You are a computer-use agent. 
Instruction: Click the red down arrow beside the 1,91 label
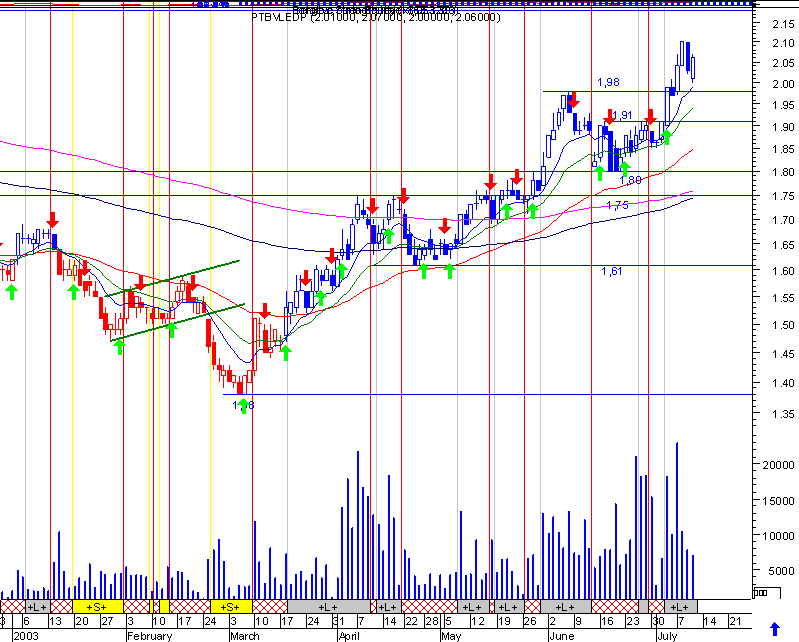coord(609,117)
